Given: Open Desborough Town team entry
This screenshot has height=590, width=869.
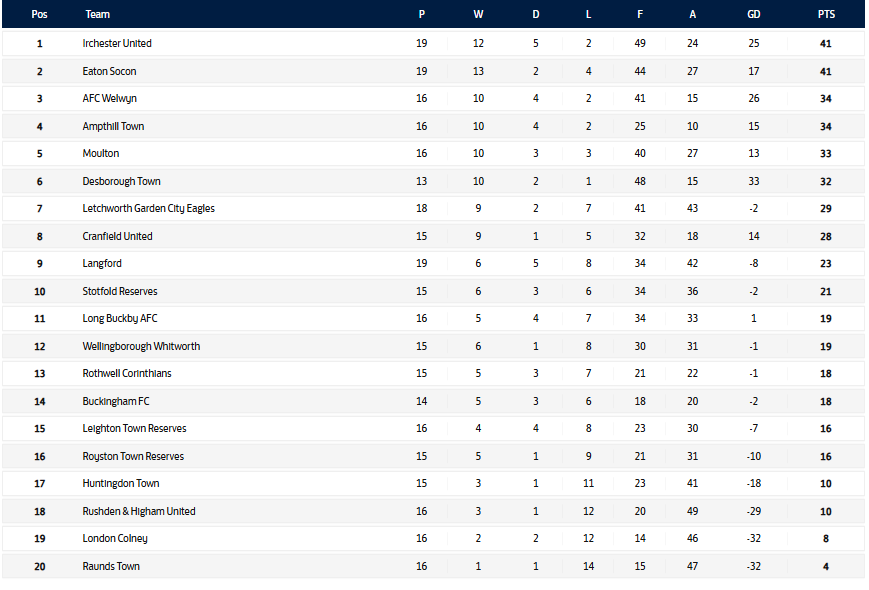Looking at the screenshot, I should [x=121, y=182].
